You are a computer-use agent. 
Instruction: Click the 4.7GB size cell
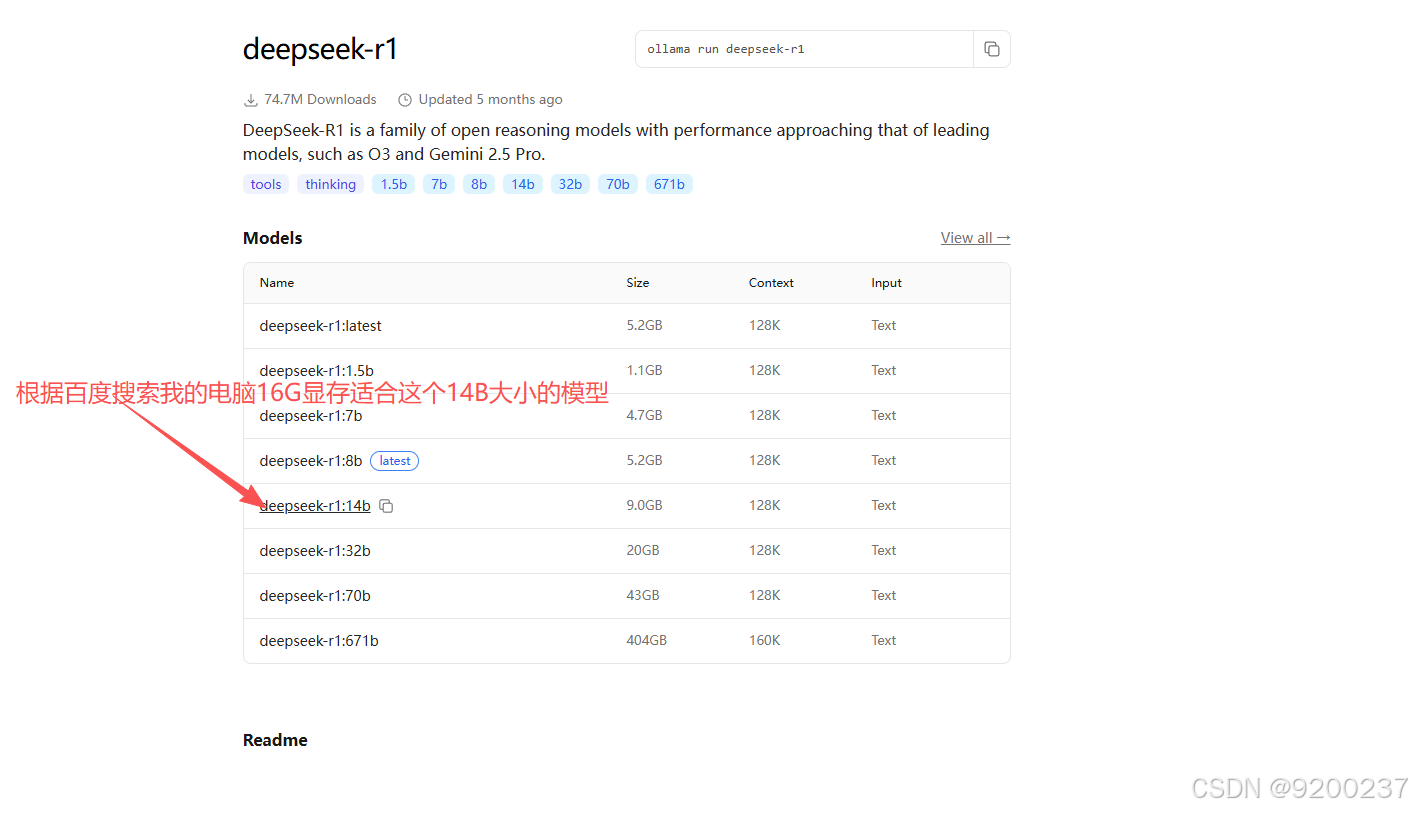click(644, 416)
